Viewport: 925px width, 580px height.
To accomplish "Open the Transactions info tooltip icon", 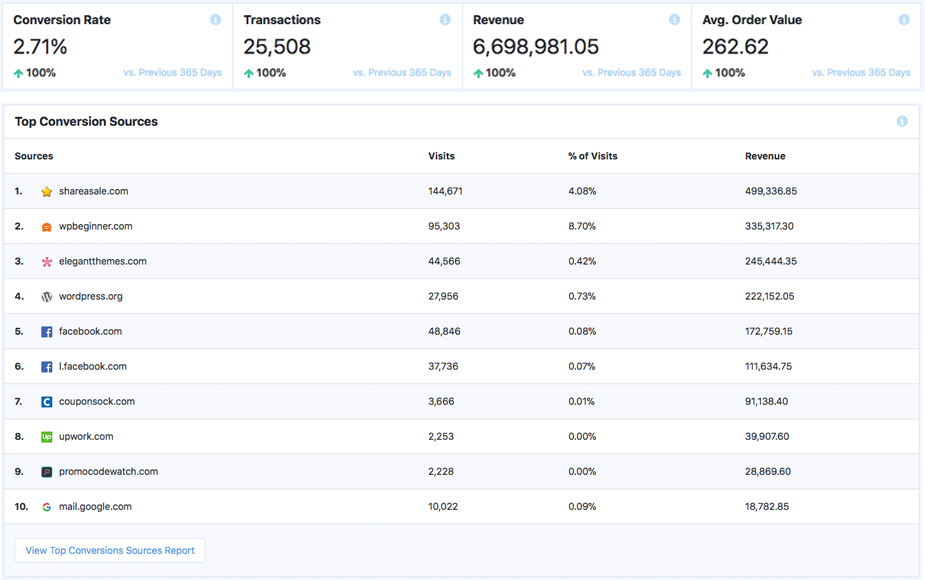I will click(446, 18).
